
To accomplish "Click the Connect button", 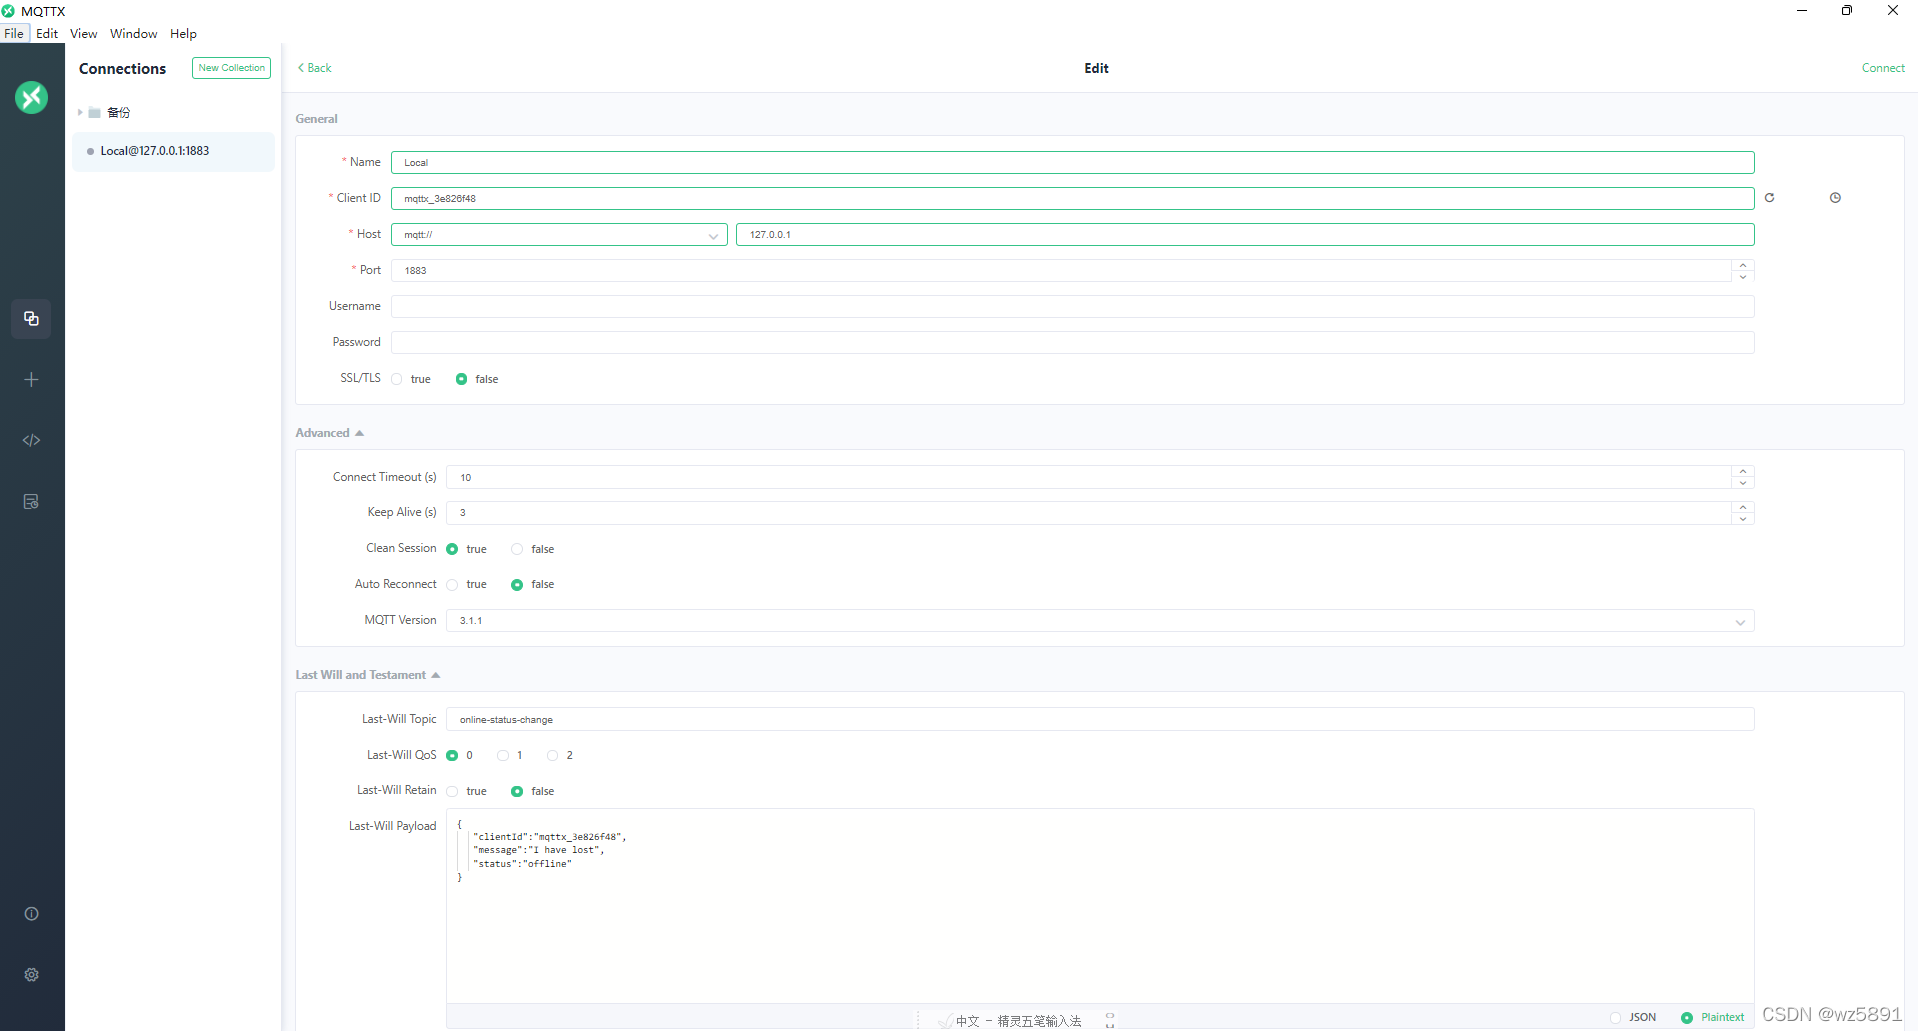I will (1883, 68).
